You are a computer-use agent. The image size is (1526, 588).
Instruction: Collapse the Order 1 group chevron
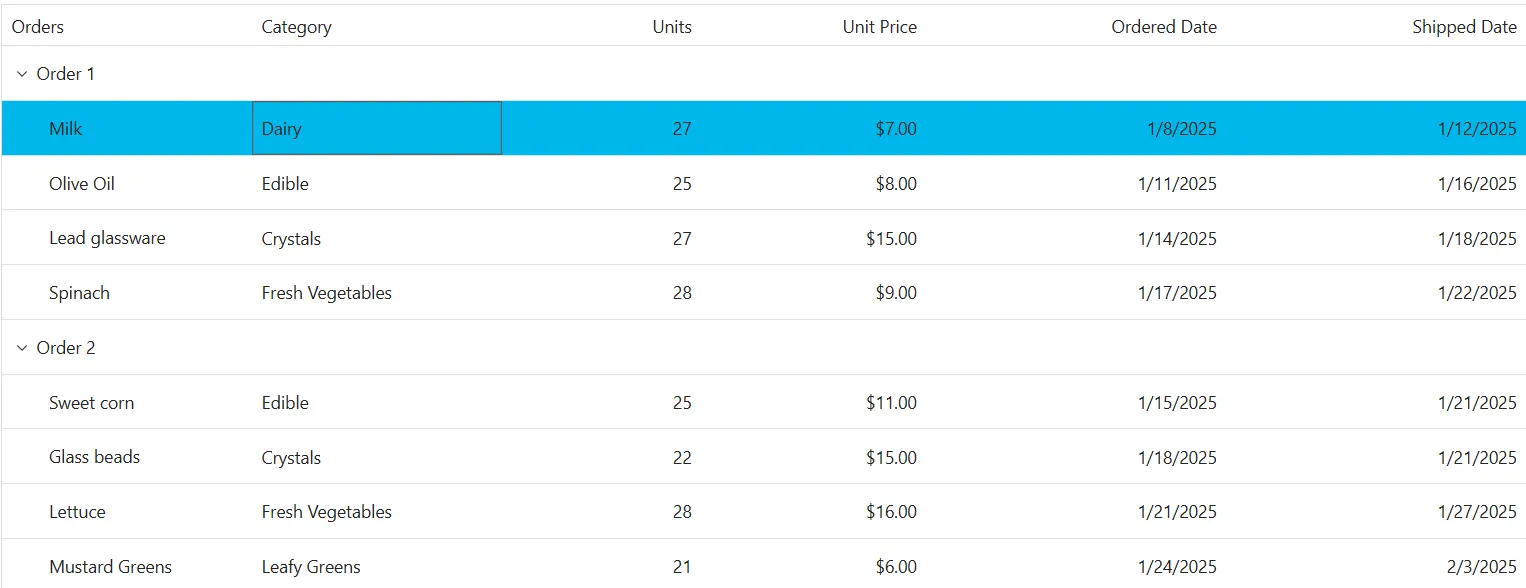[x=22, y=74]
